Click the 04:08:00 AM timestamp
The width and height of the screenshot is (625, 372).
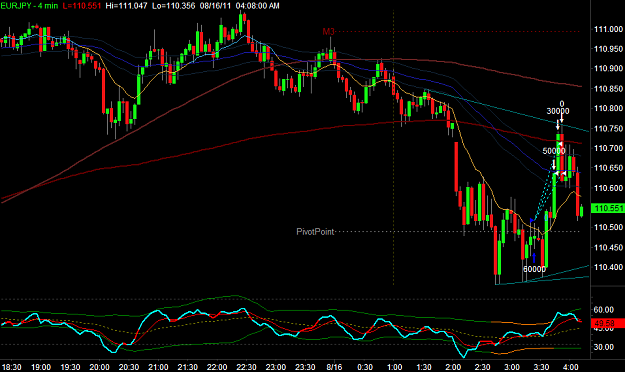coord(257,6)
